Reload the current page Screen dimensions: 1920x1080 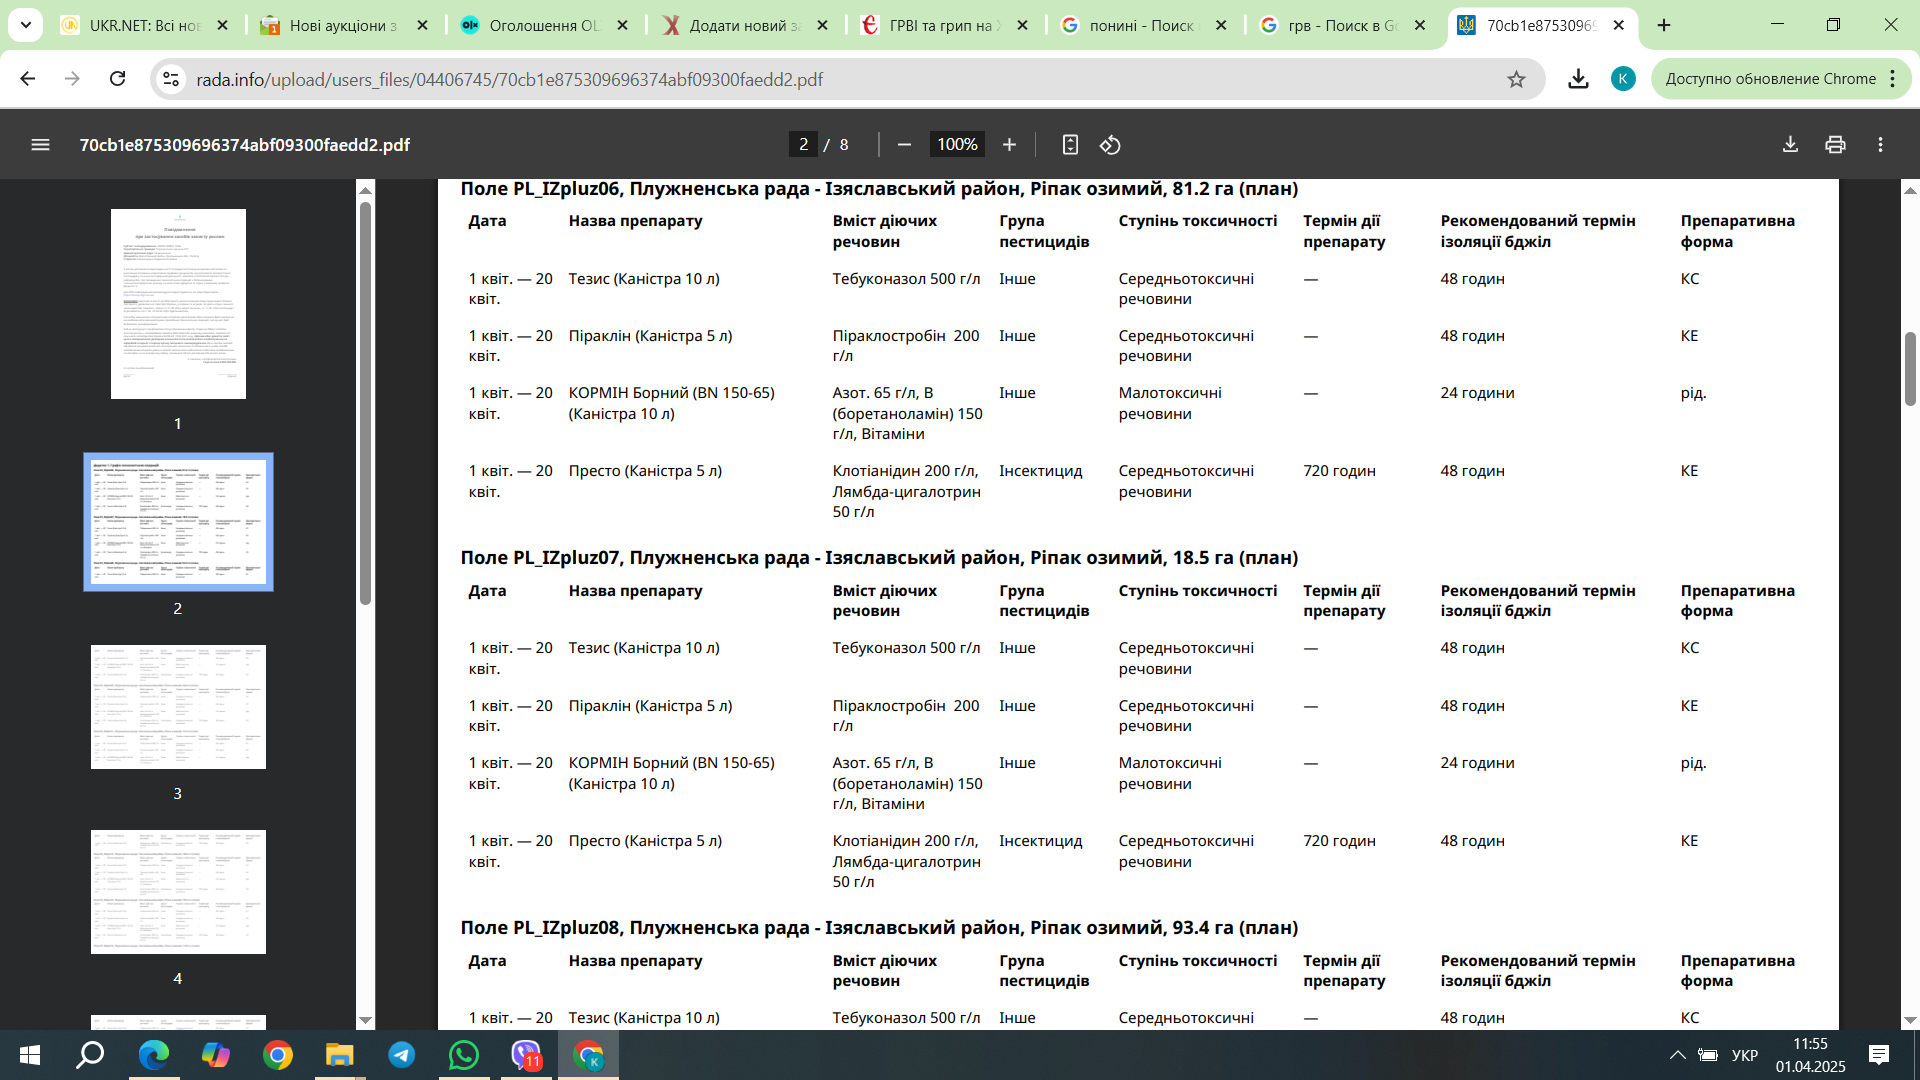117,79
